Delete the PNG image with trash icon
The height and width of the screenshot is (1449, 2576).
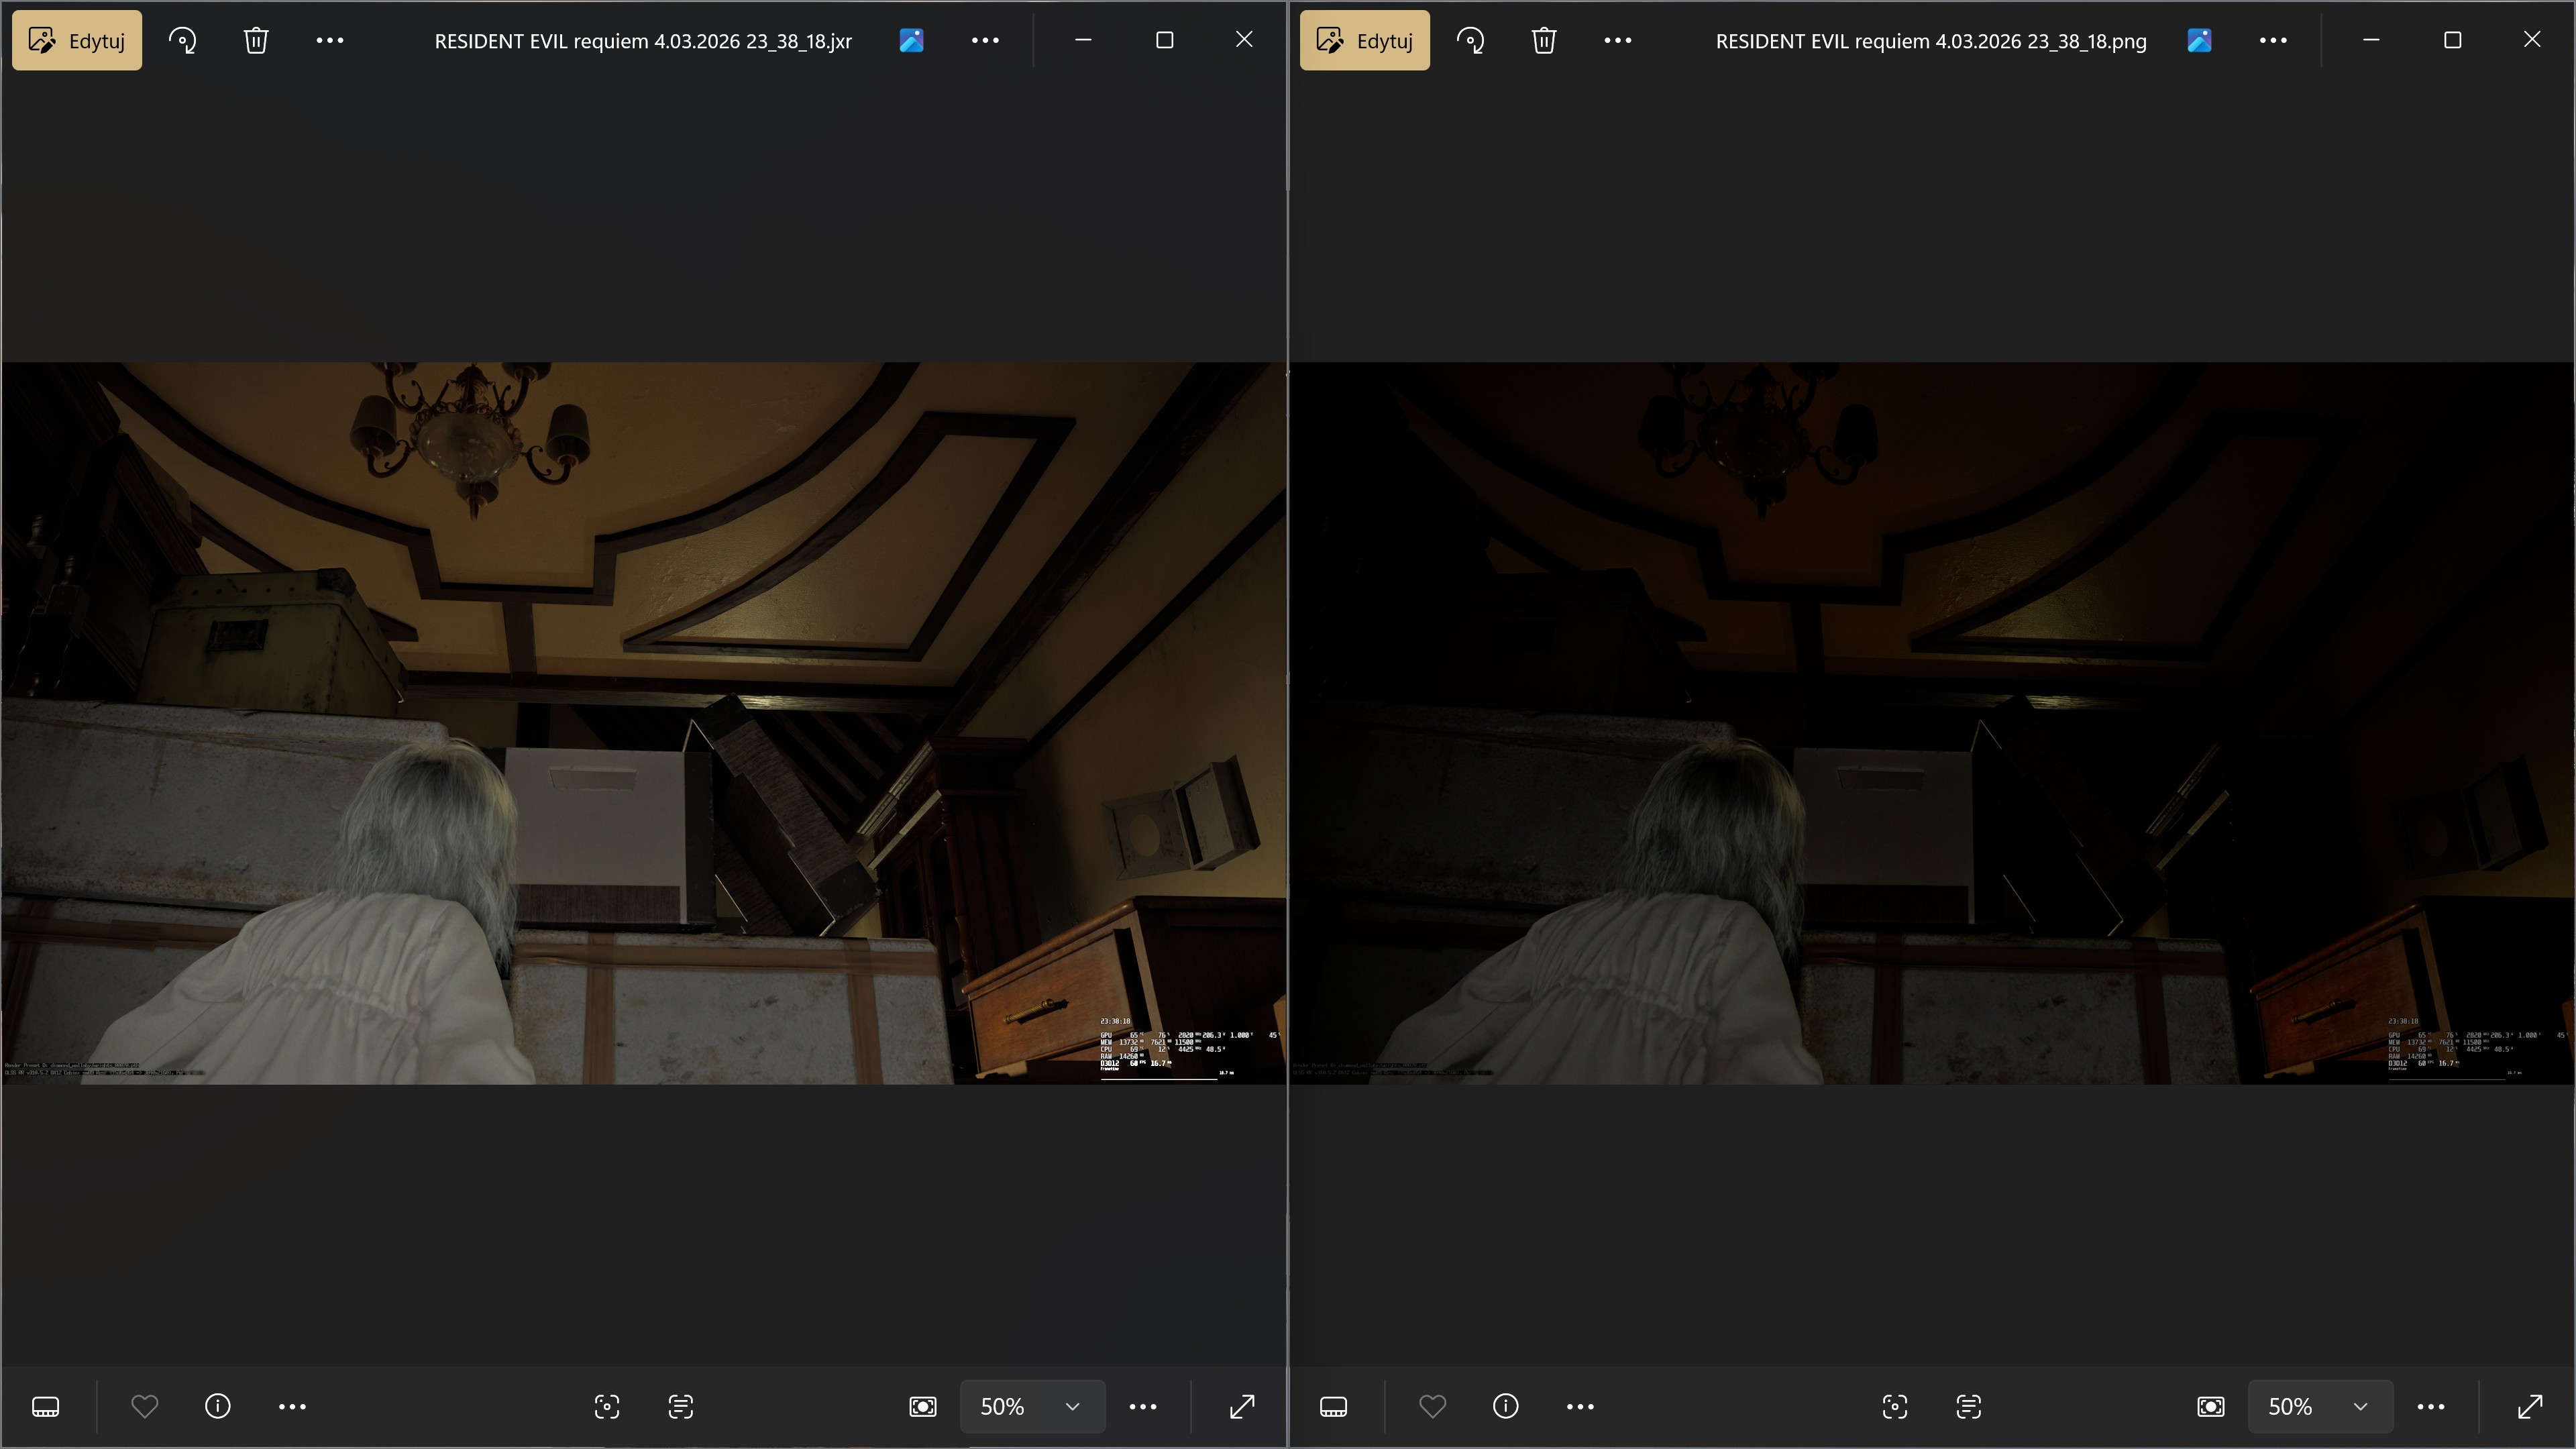pyautogui.click(x=1543, y=41)
